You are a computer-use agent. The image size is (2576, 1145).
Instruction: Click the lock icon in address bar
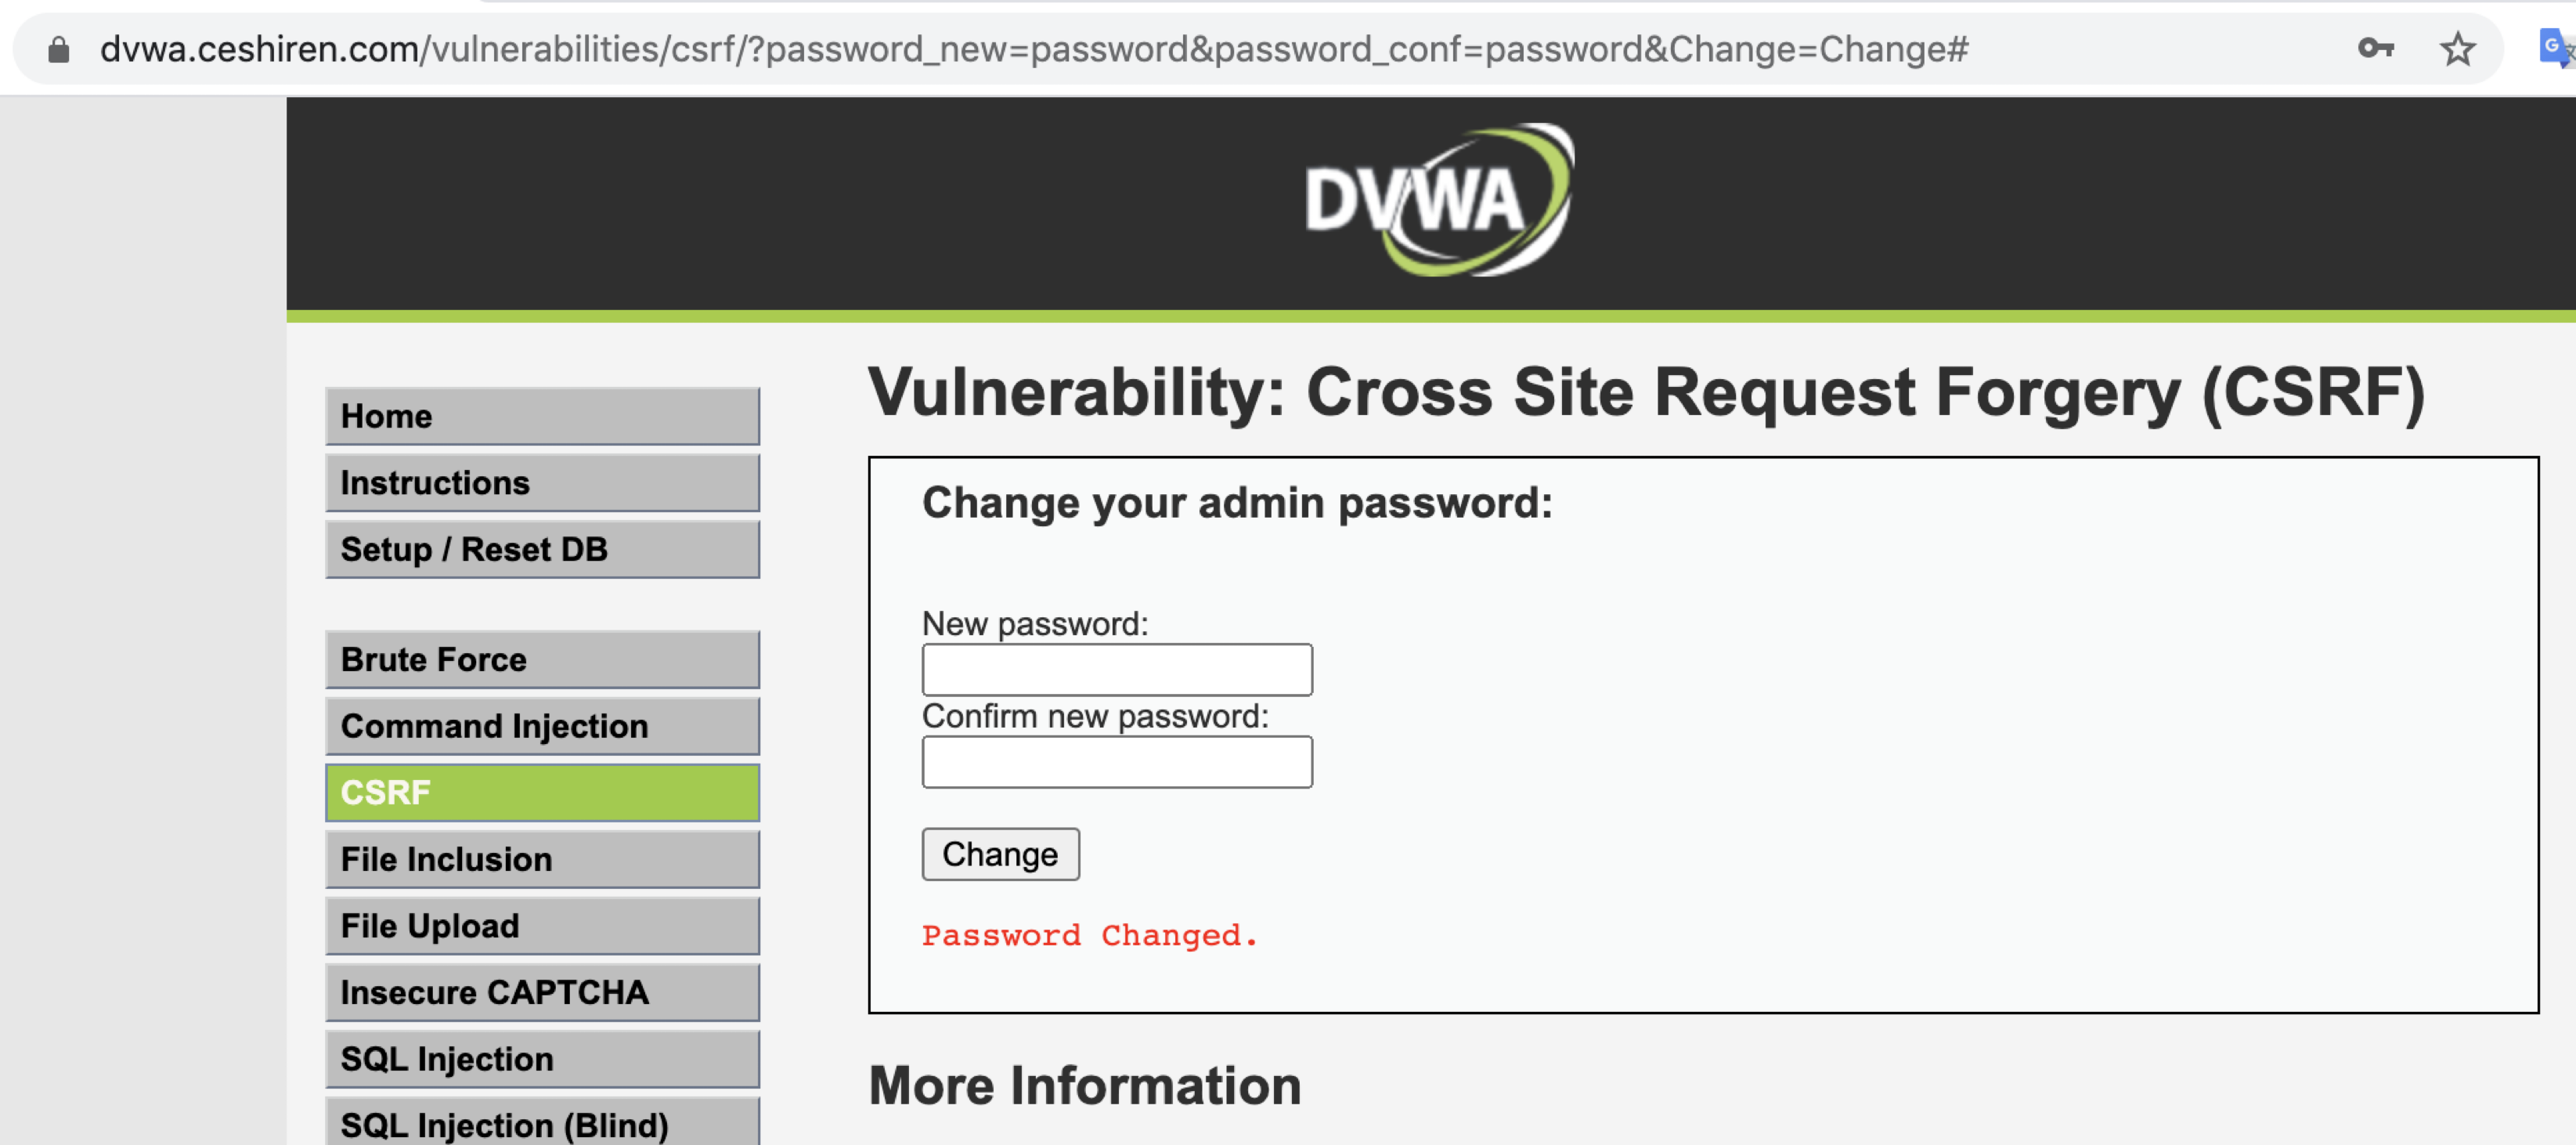(59, 50)
